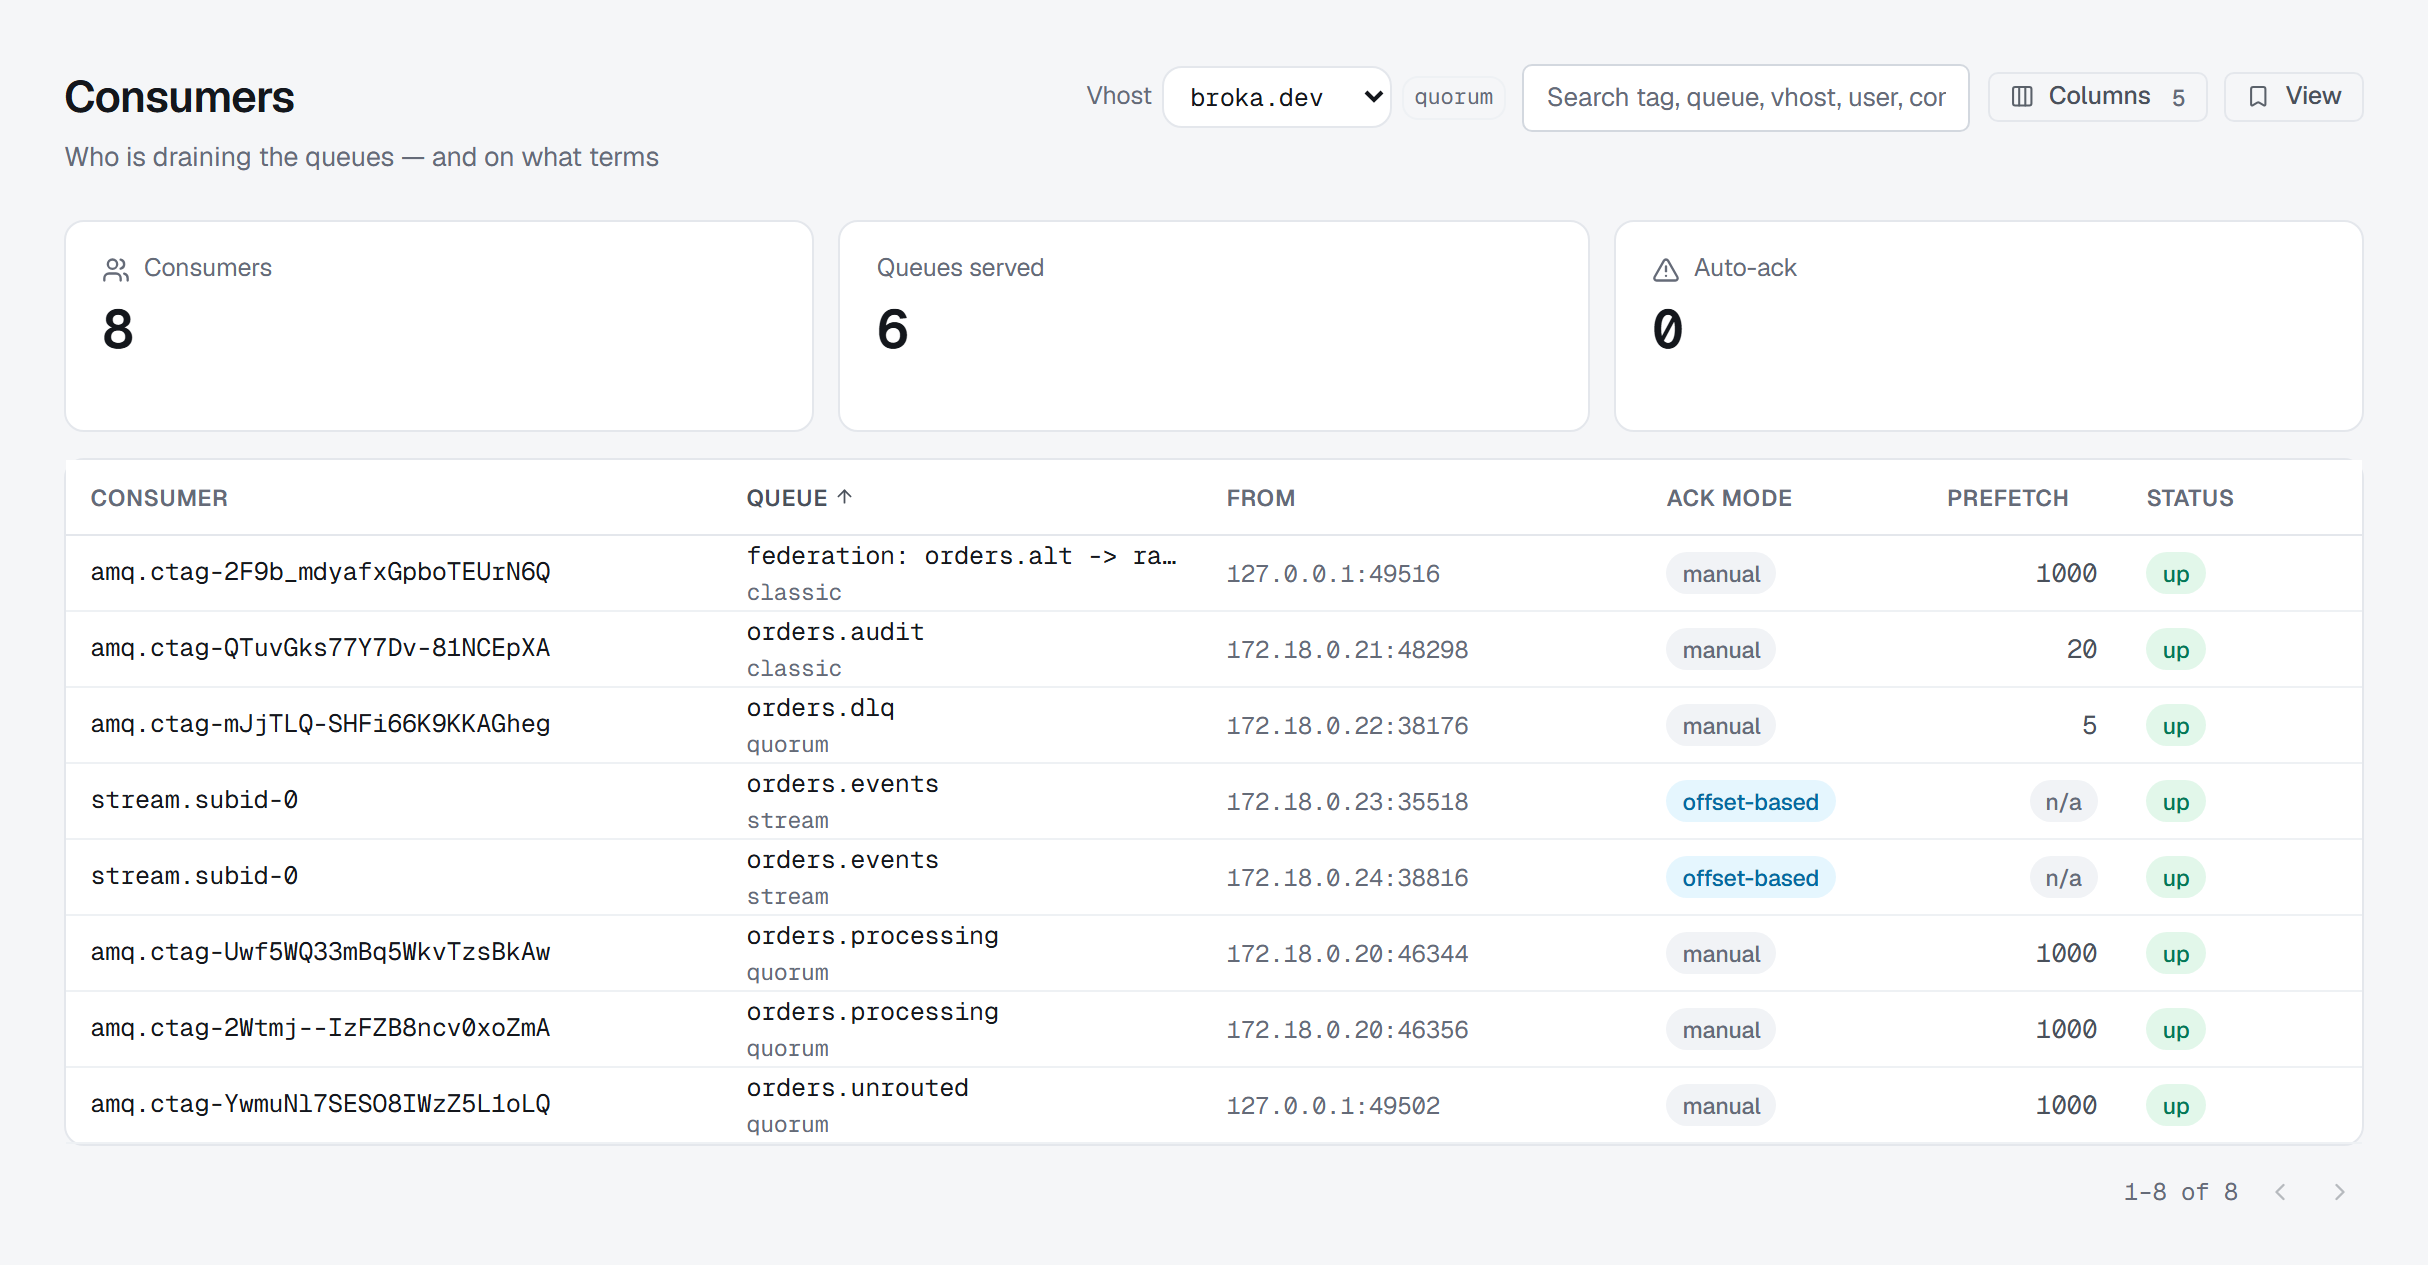Click offset-based badge for 172.18.0.23:35518
The image size is (2428, 1265).
1750,802
